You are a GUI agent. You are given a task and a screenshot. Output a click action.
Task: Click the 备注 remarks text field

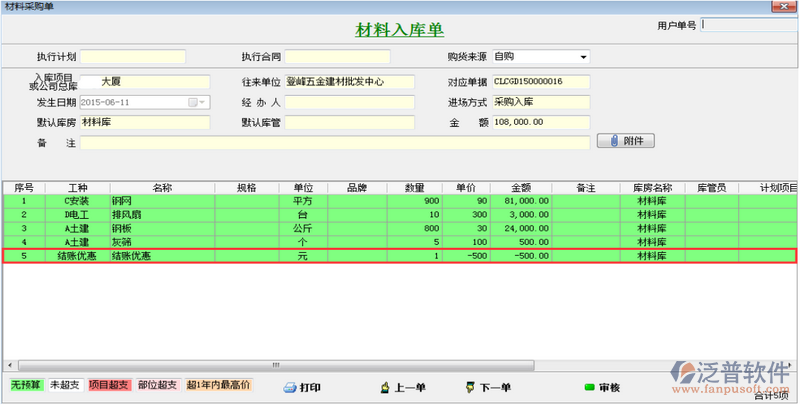pos(335,143)
